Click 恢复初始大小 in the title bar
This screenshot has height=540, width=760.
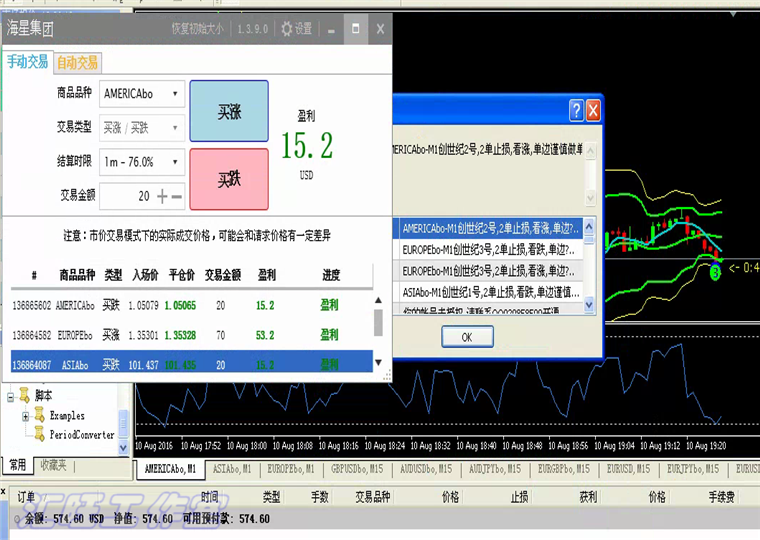click(197, 29)
